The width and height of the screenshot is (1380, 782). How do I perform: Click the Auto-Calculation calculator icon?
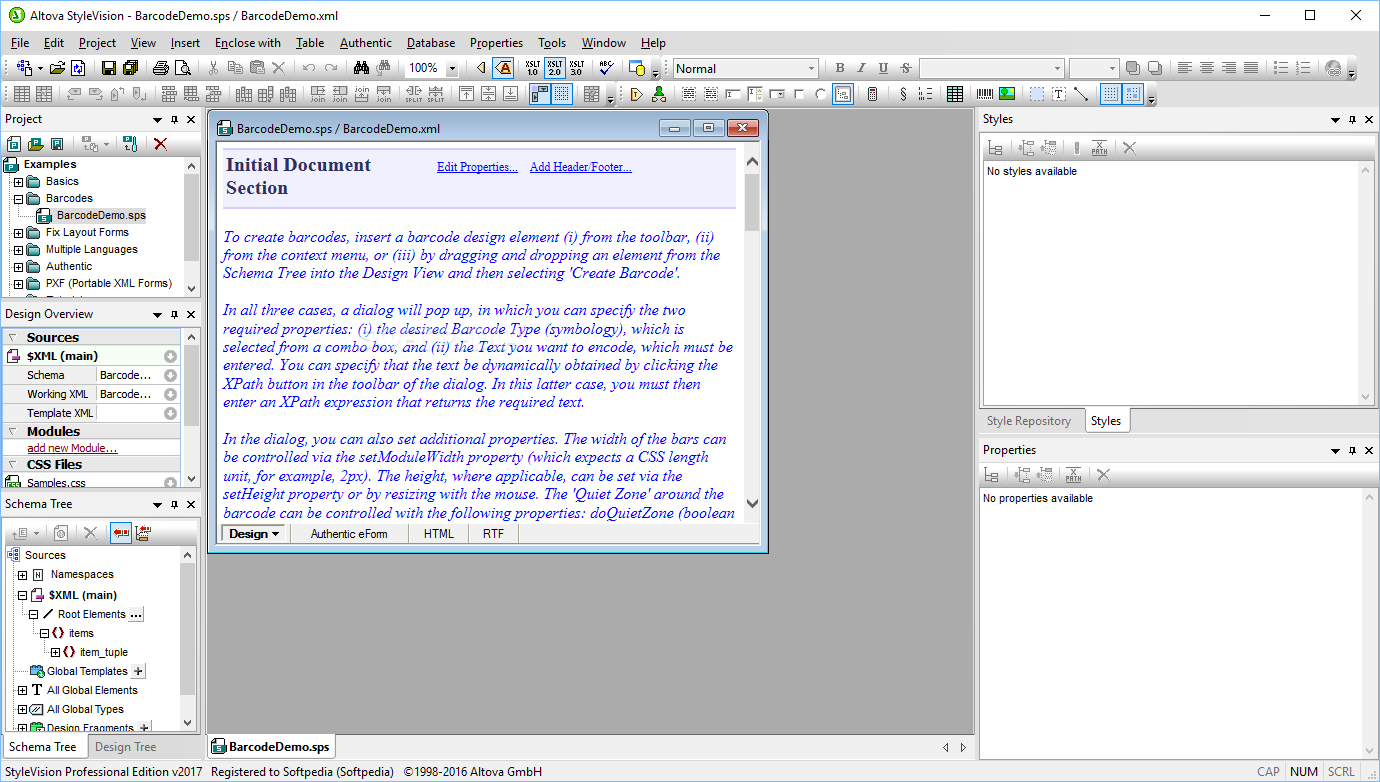pos(872,94)
